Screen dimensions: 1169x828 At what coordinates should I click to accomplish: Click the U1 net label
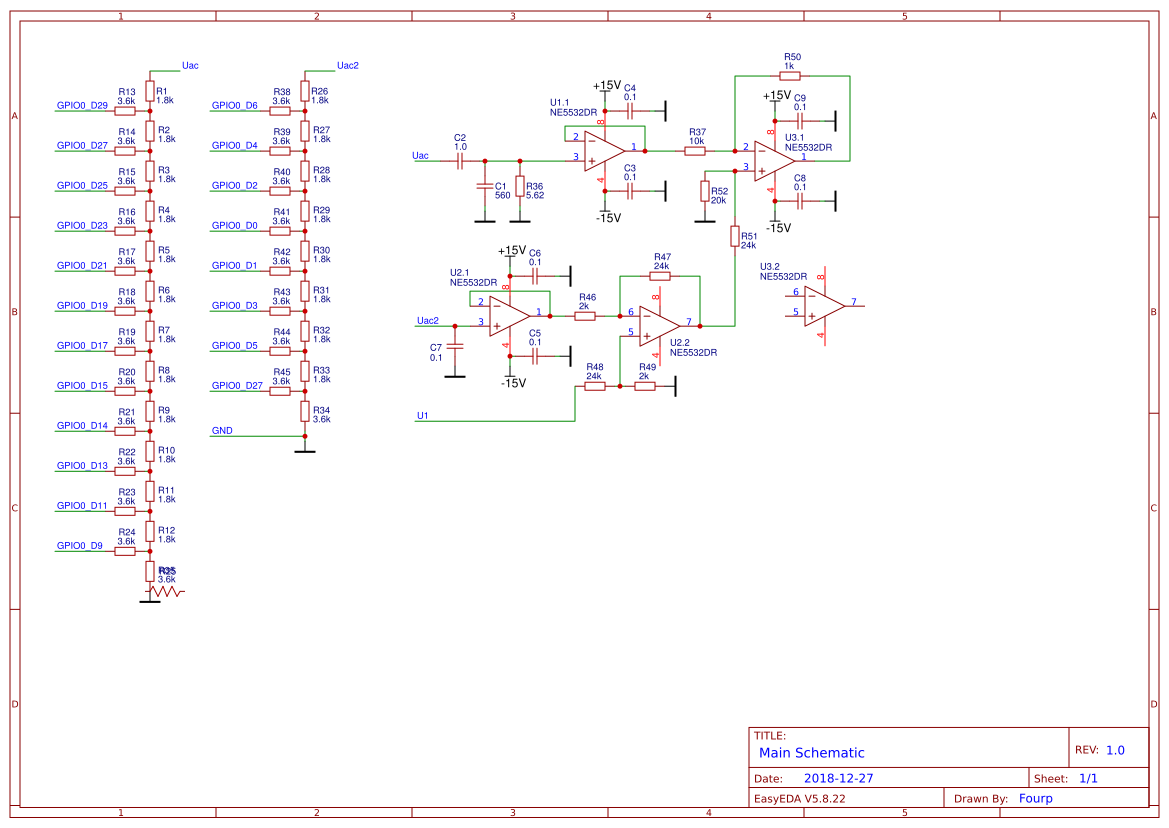point(422,415)
